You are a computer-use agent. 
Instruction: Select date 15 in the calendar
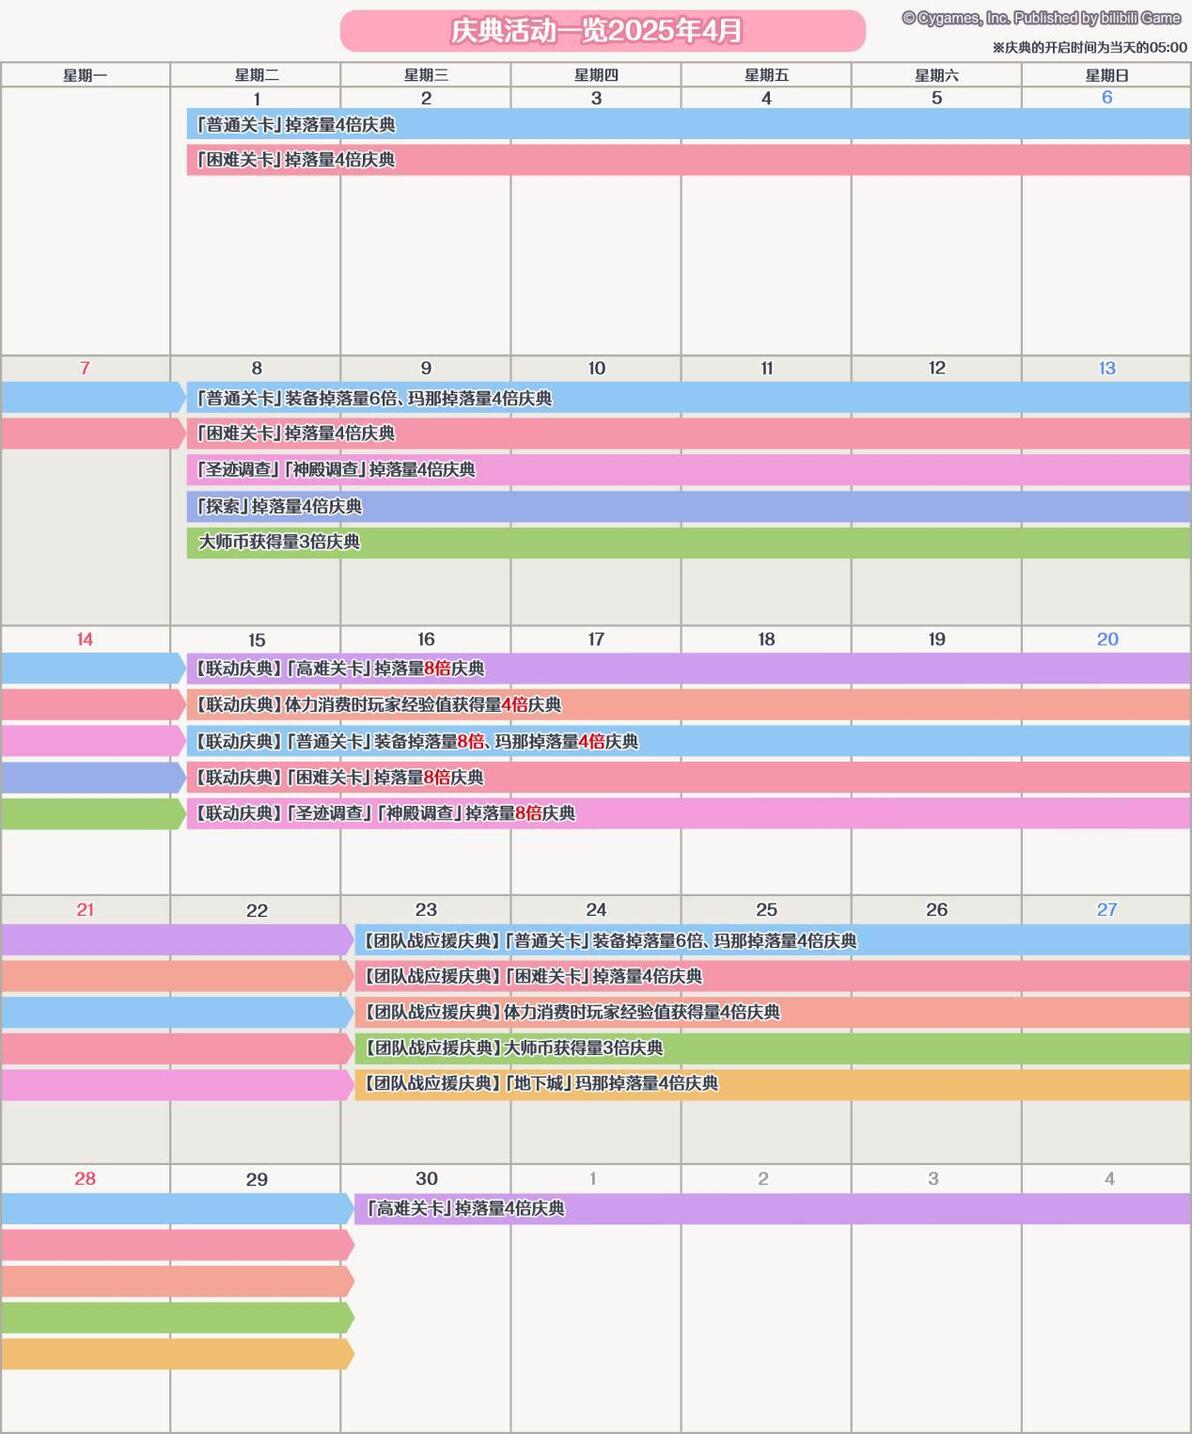point(256,640)
